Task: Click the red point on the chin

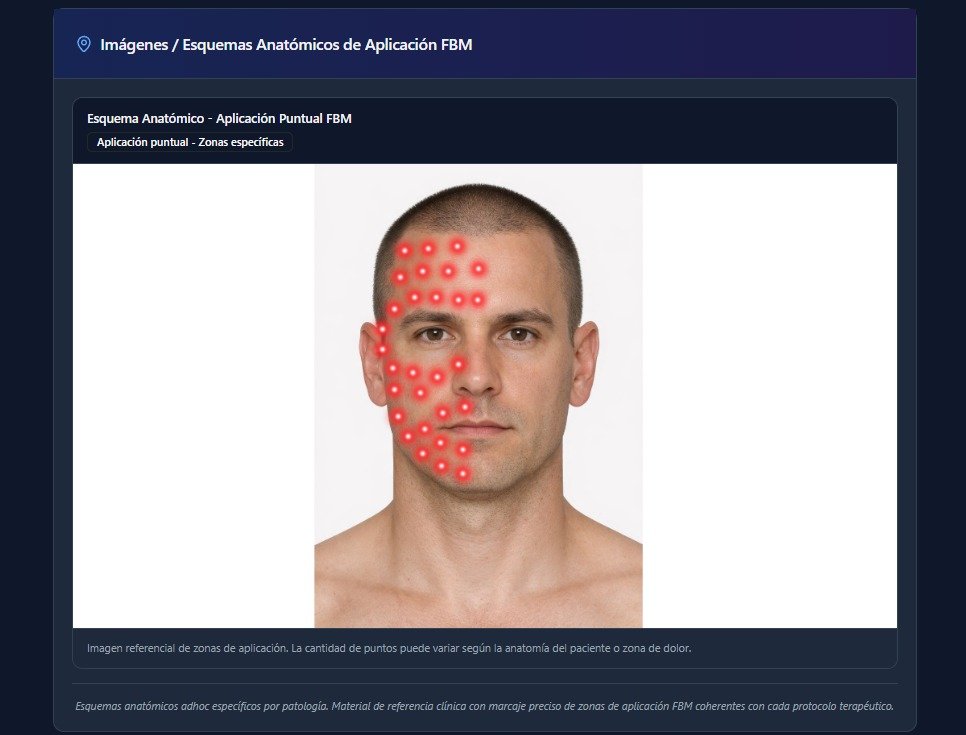Action: point(440,444)
